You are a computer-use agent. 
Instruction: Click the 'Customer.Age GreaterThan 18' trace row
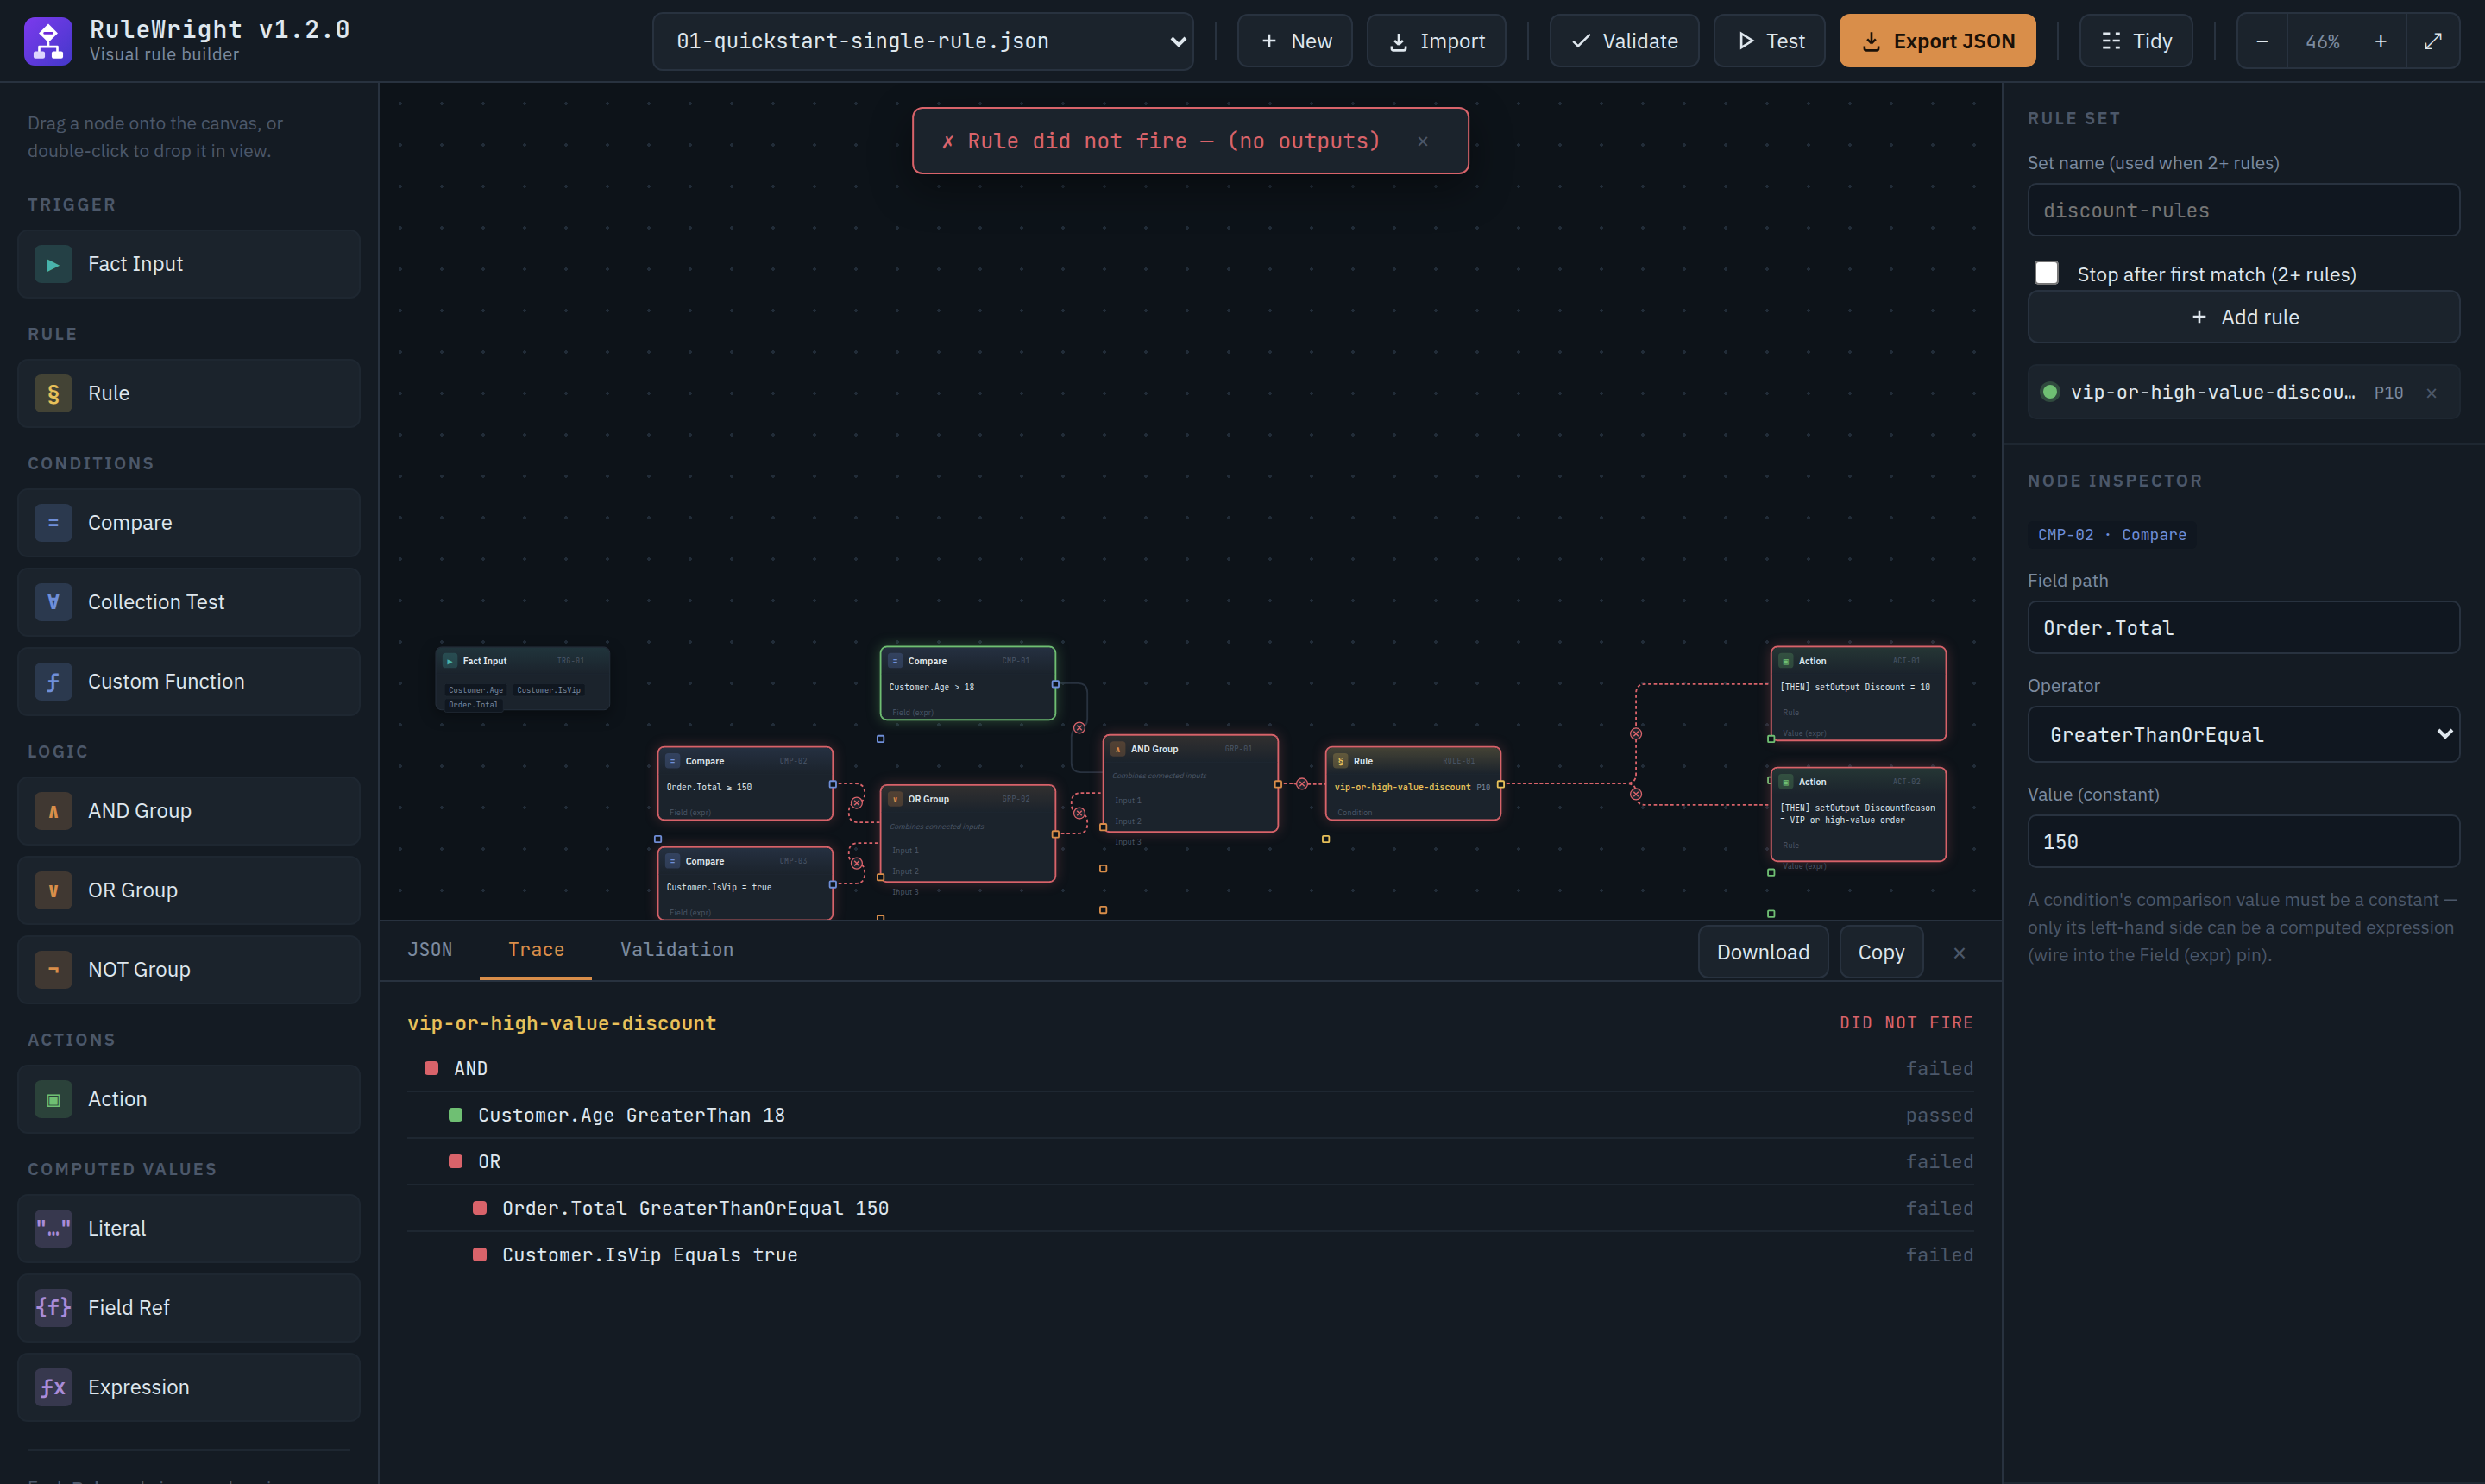(1190, 1115)
